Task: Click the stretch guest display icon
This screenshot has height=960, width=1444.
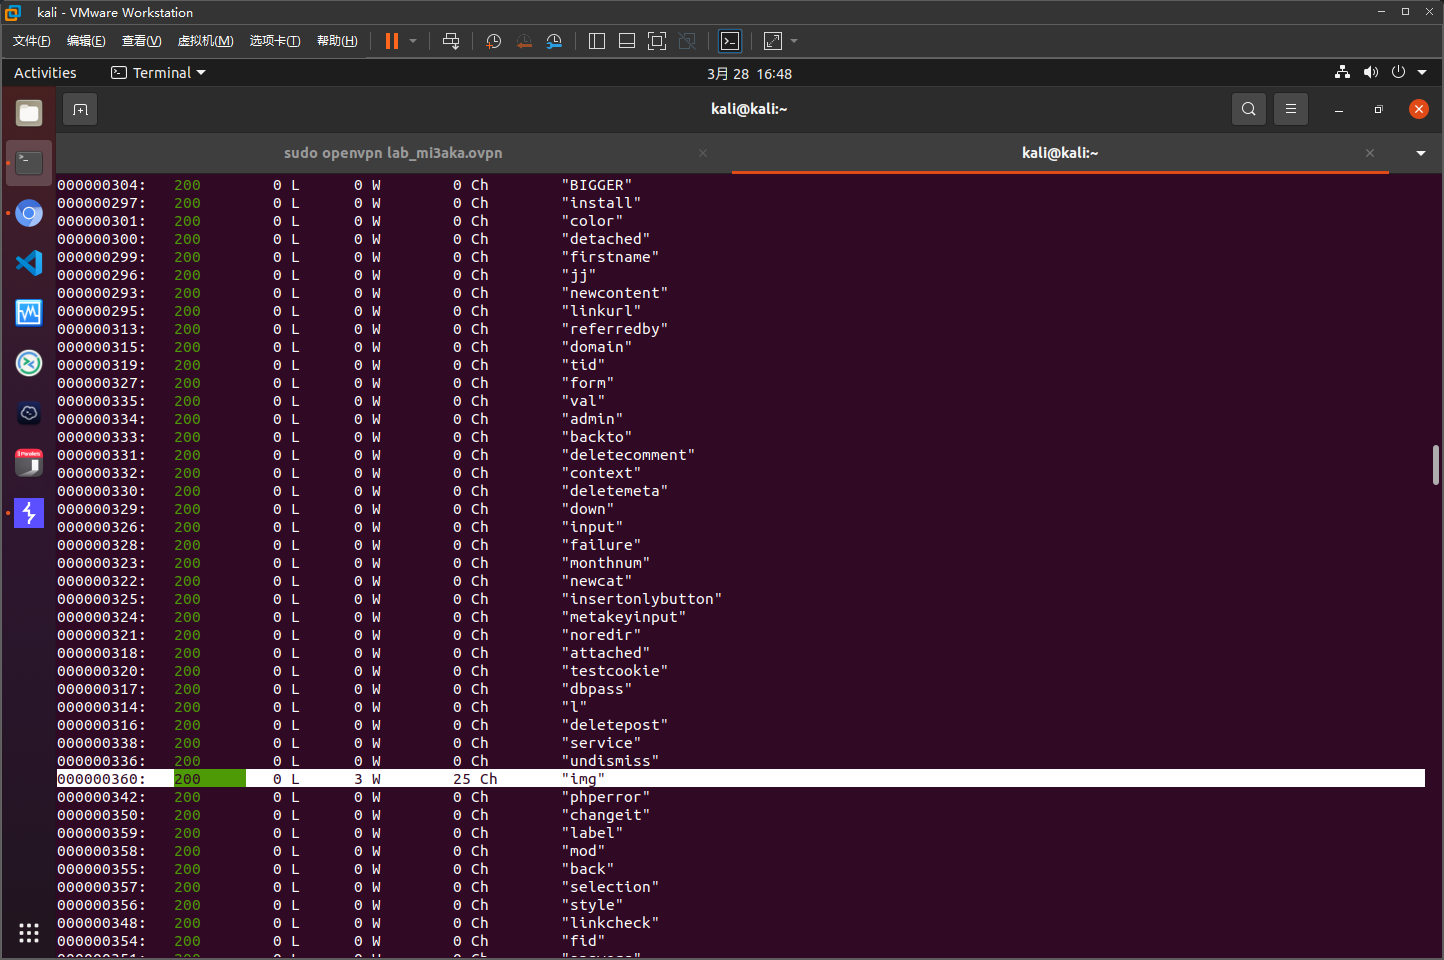Action: tap(773, 41)
